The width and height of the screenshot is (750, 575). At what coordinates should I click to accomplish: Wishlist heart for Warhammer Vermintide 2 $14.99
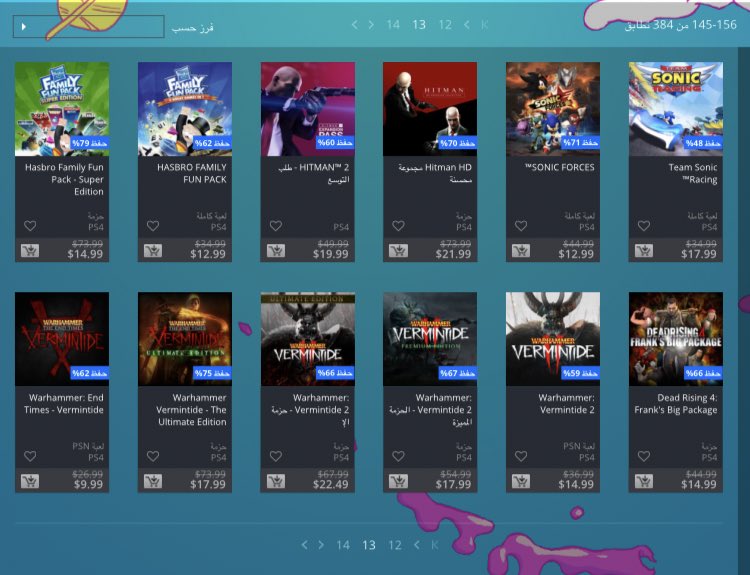pyautogui.click(x=521, y=456)
